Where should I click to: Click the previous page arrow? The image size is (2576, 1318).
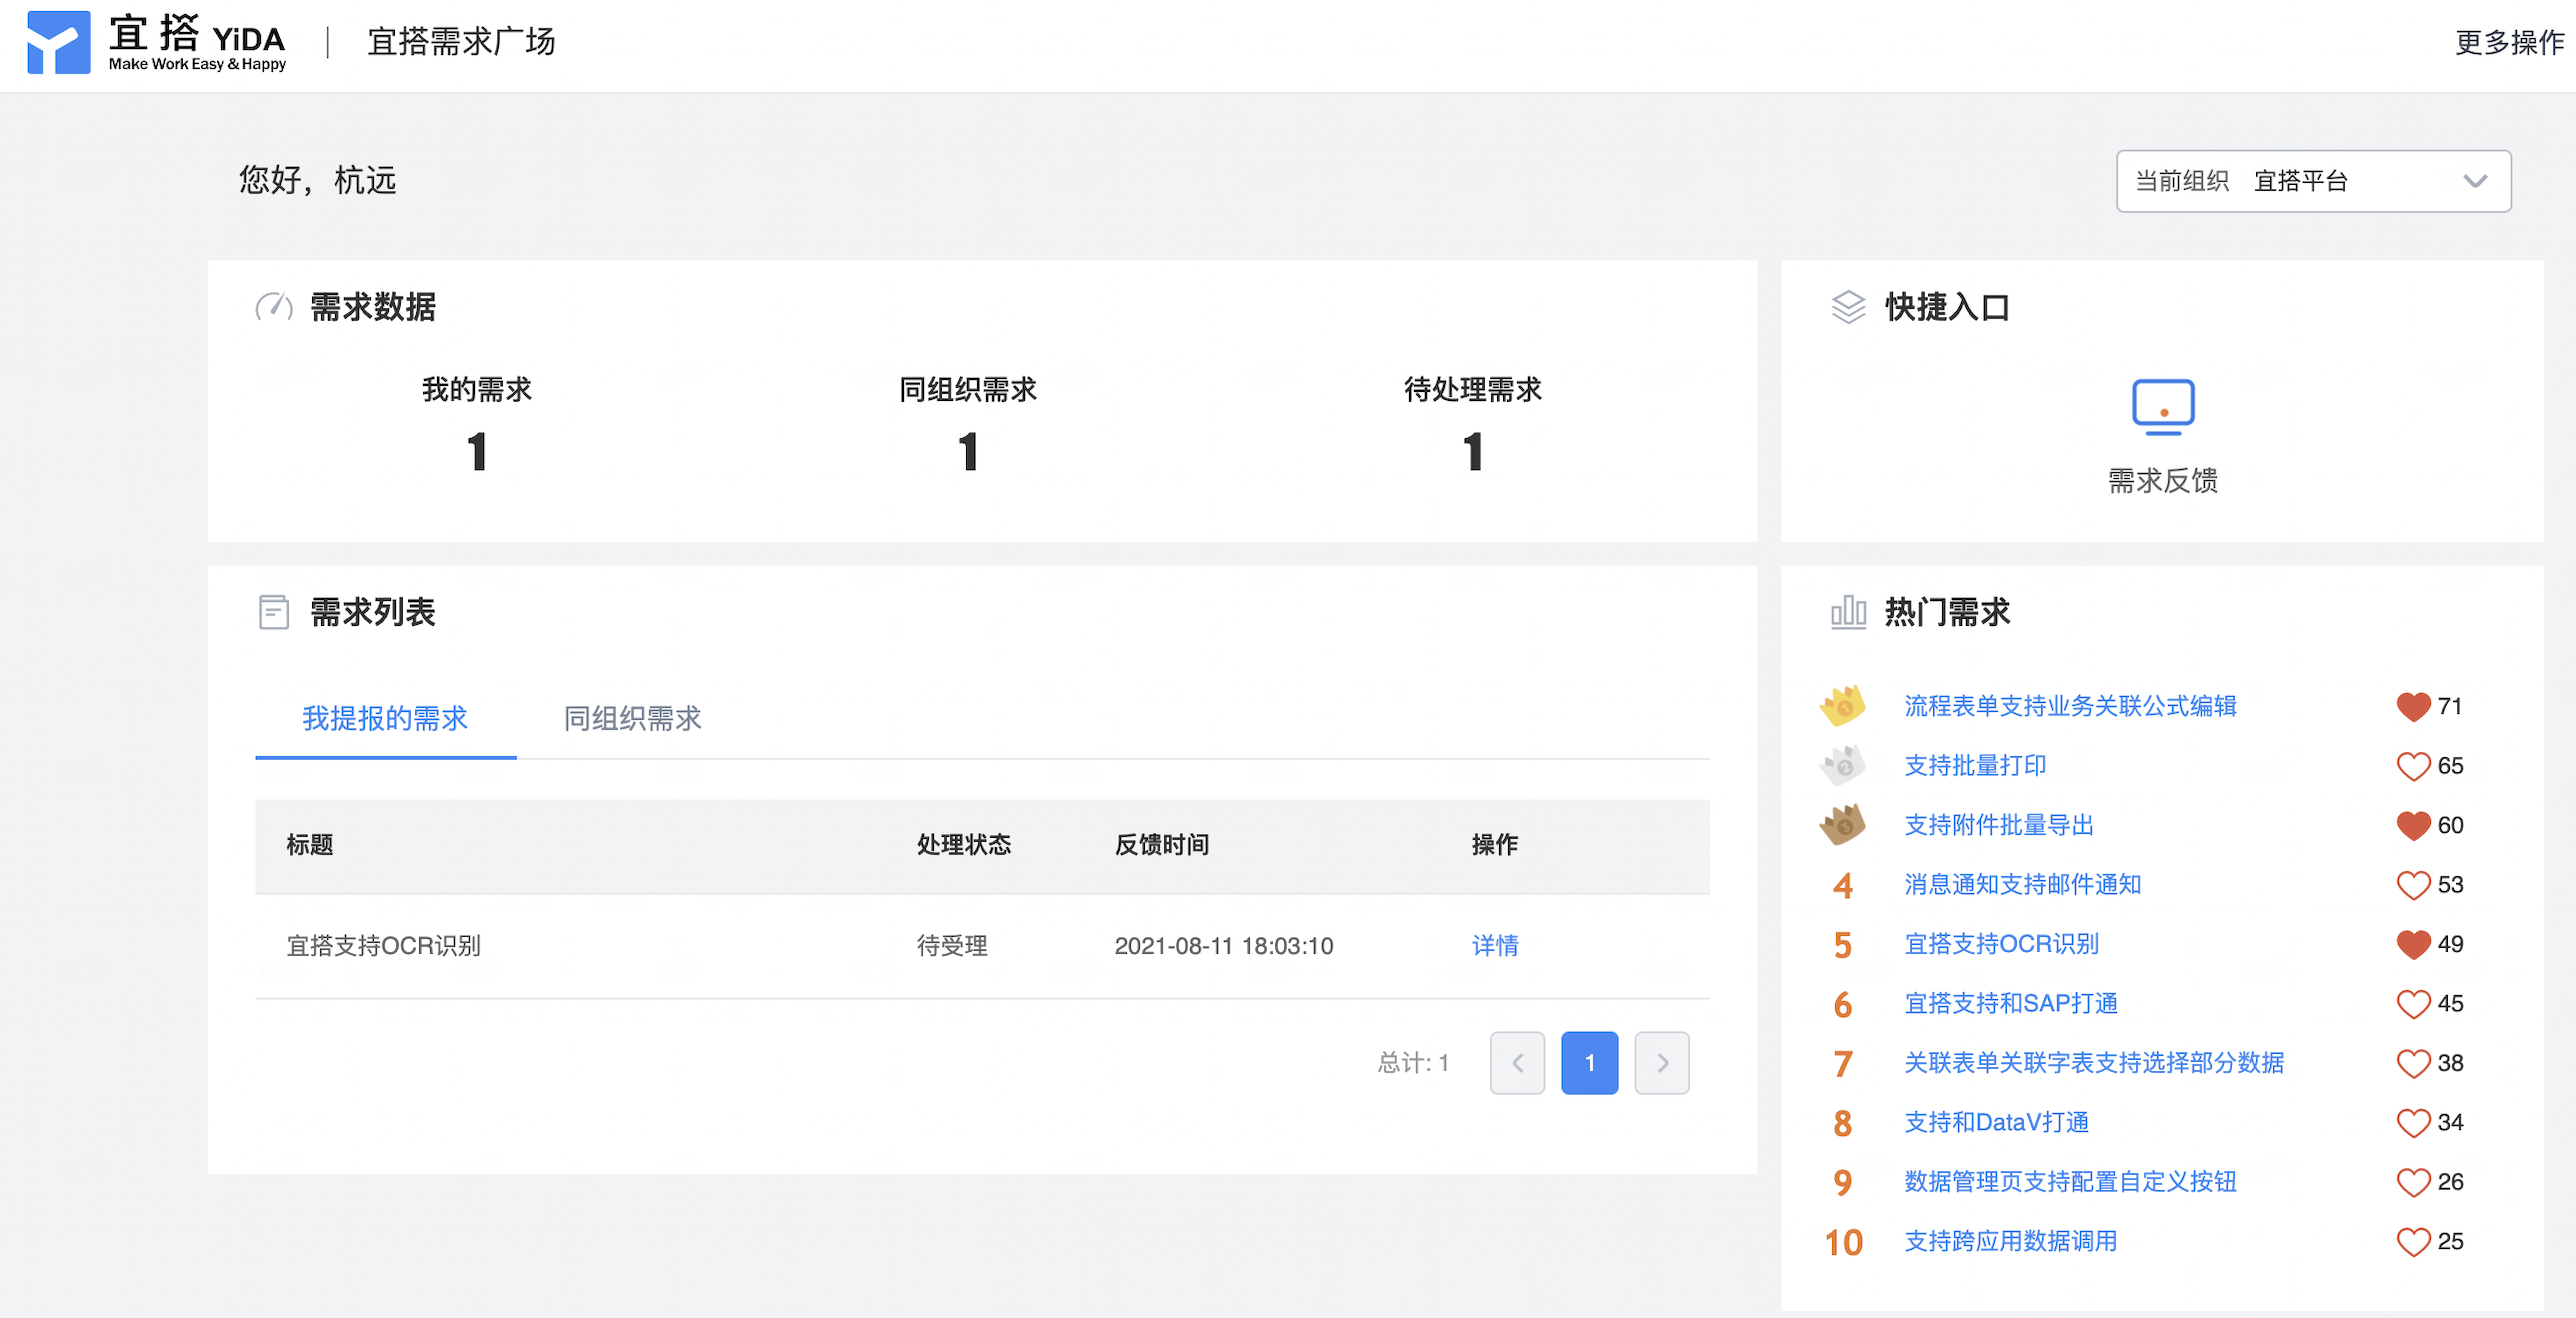pos(1516,1063)
